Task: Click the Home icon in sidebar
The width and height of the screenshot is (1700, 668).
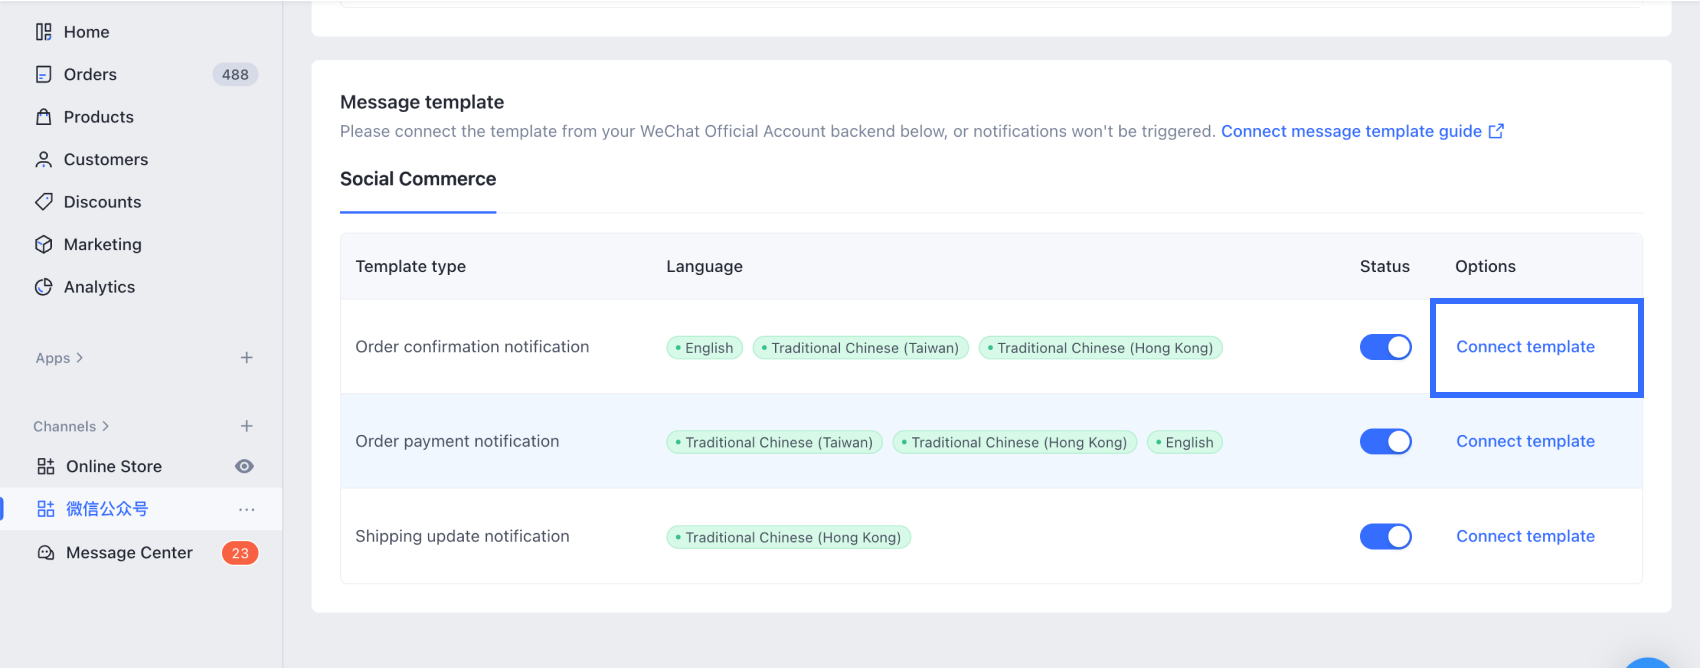Action: 44,32
